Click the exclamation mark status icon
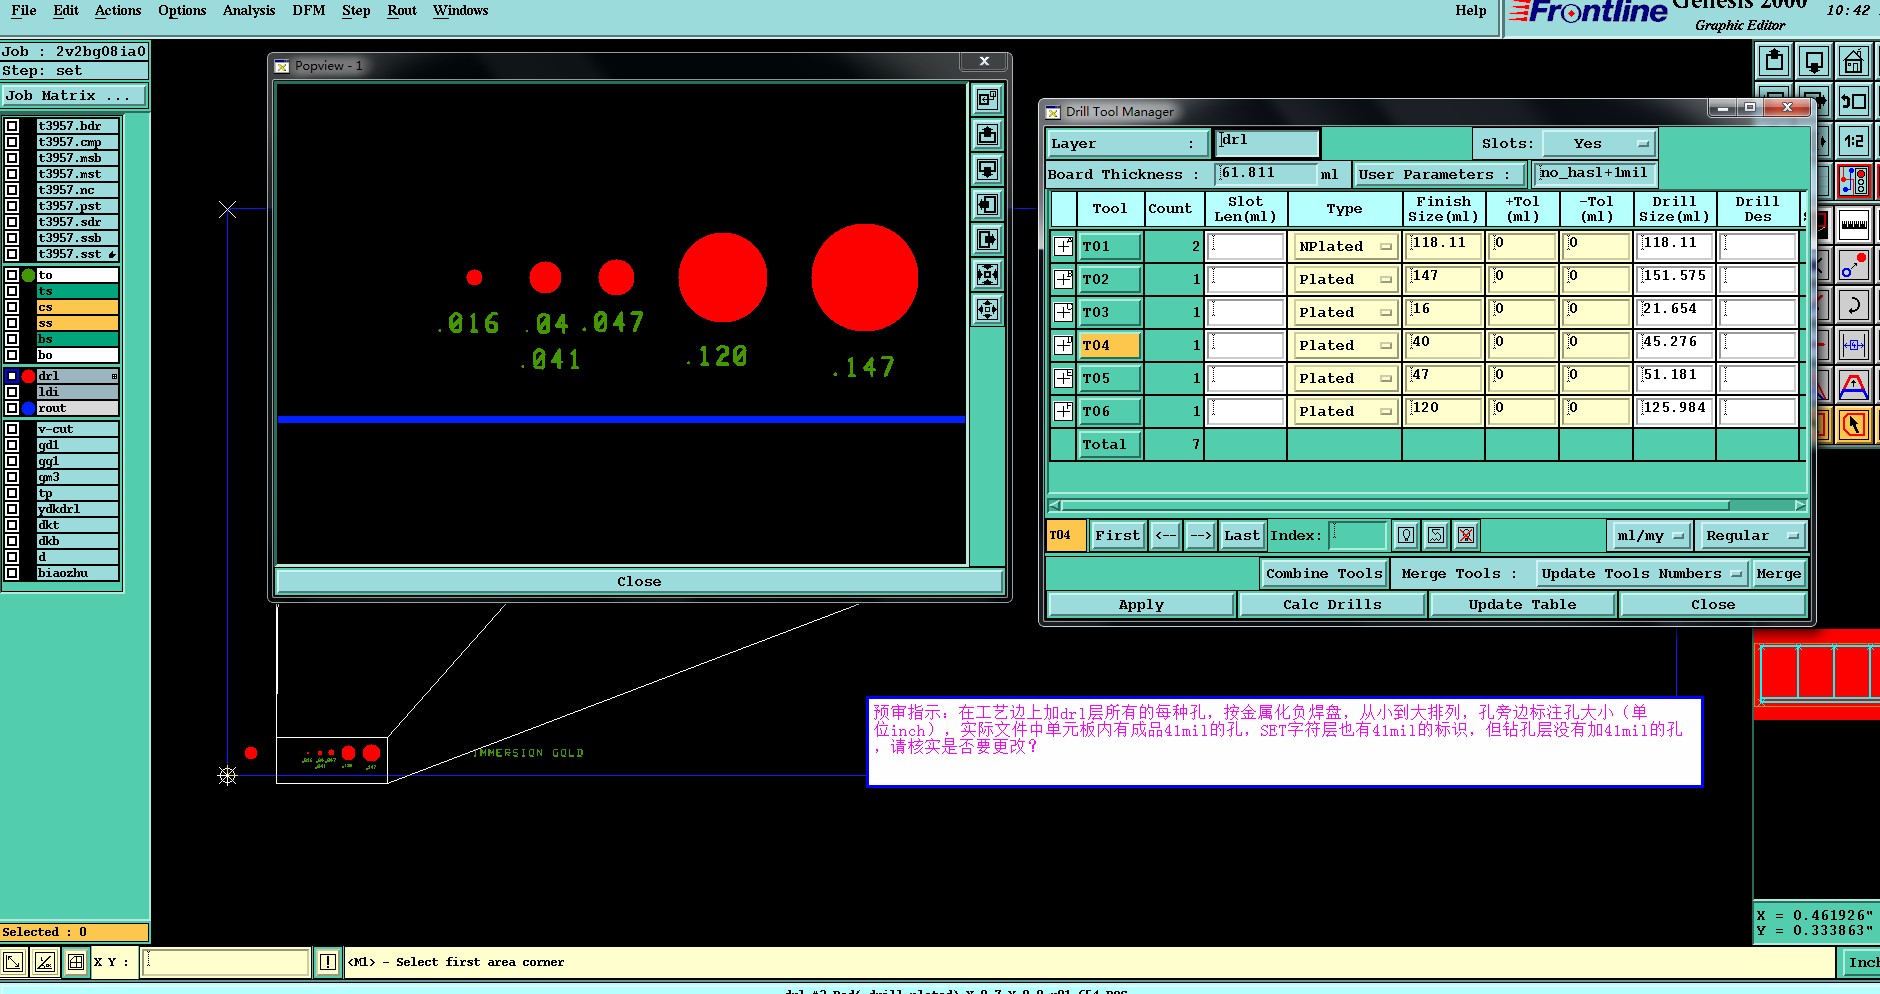 click(327, 962)
